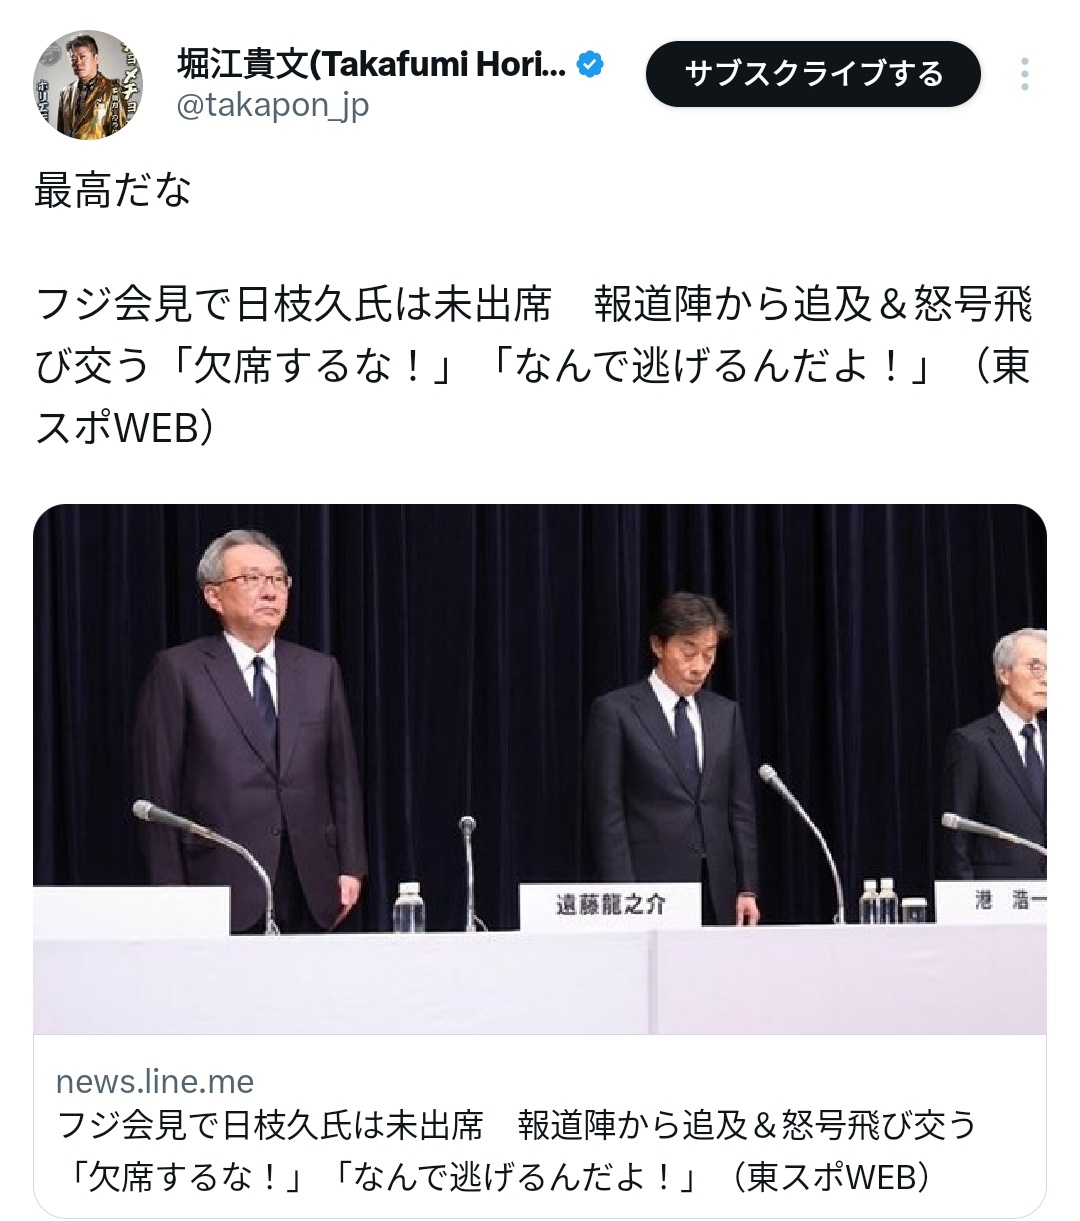Open Takafumi Horie's profile avatar

click(89, 84)
